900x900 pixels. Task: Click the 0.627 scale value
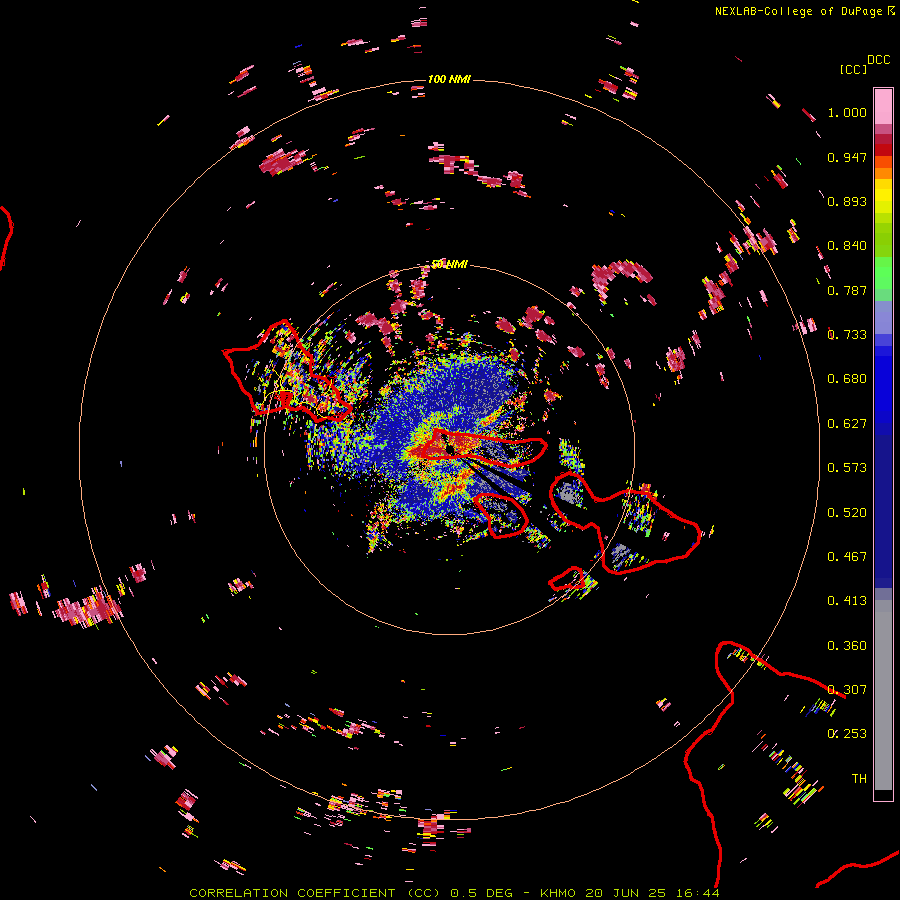click(x=847, y=424)
